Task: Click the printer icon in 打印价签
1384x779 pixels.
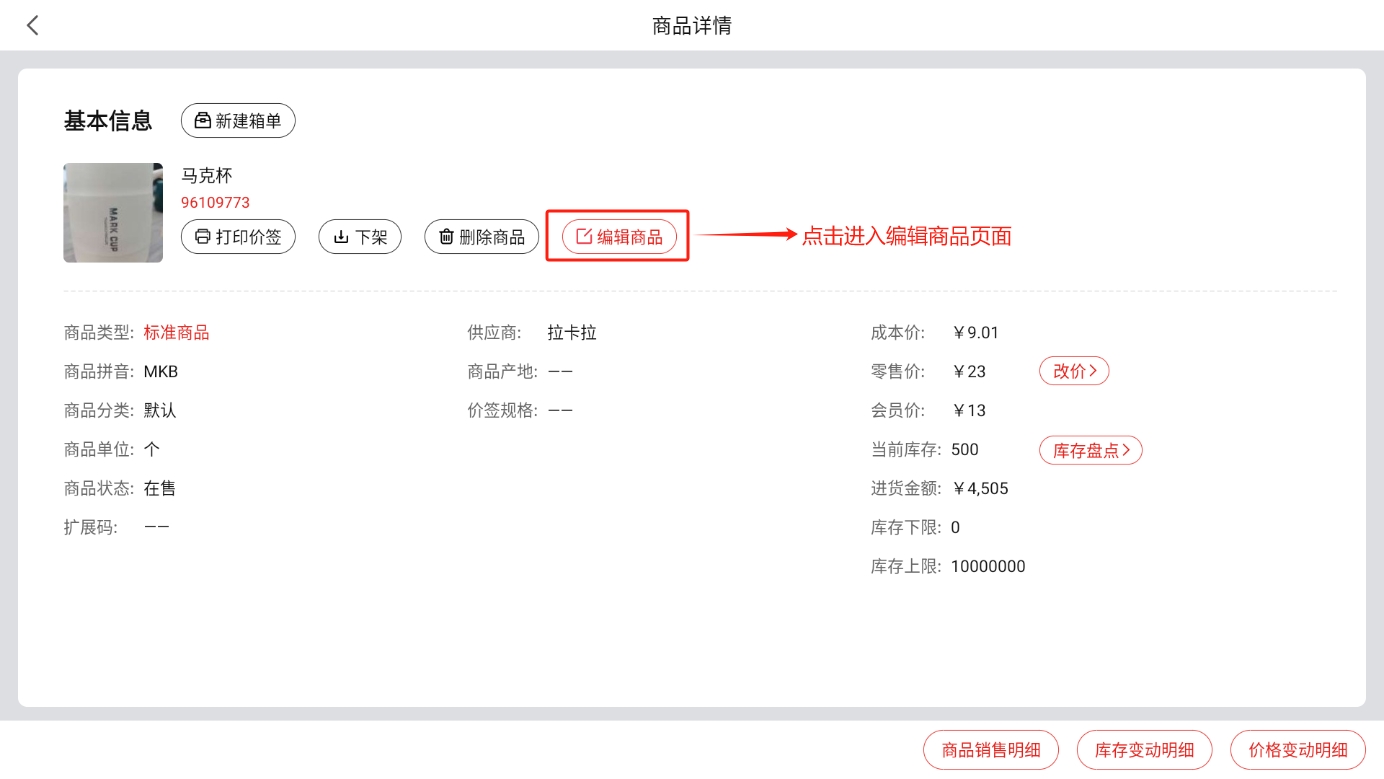Action: [203, 237]
